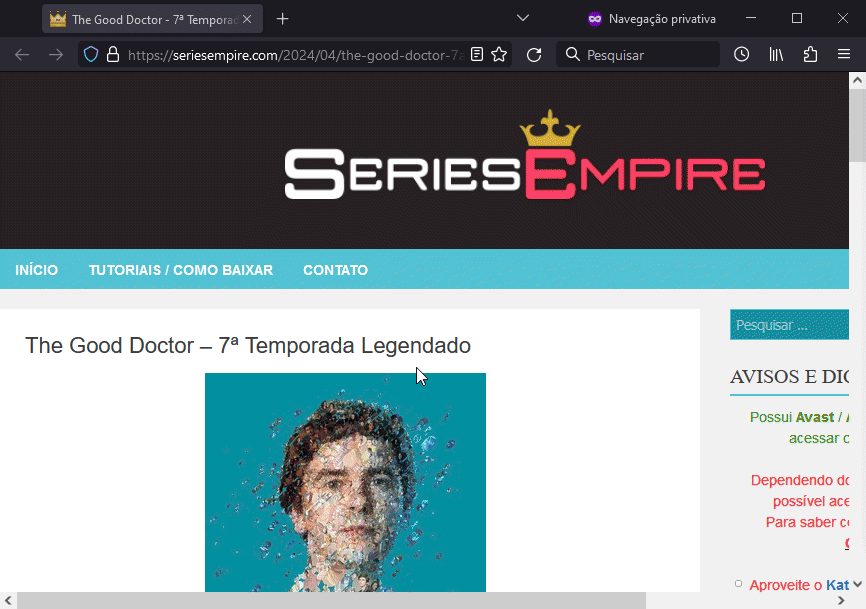This screenshot has width=866, height=609.
Task: Open a new tab with plus button
Action: tap(283, 19)
